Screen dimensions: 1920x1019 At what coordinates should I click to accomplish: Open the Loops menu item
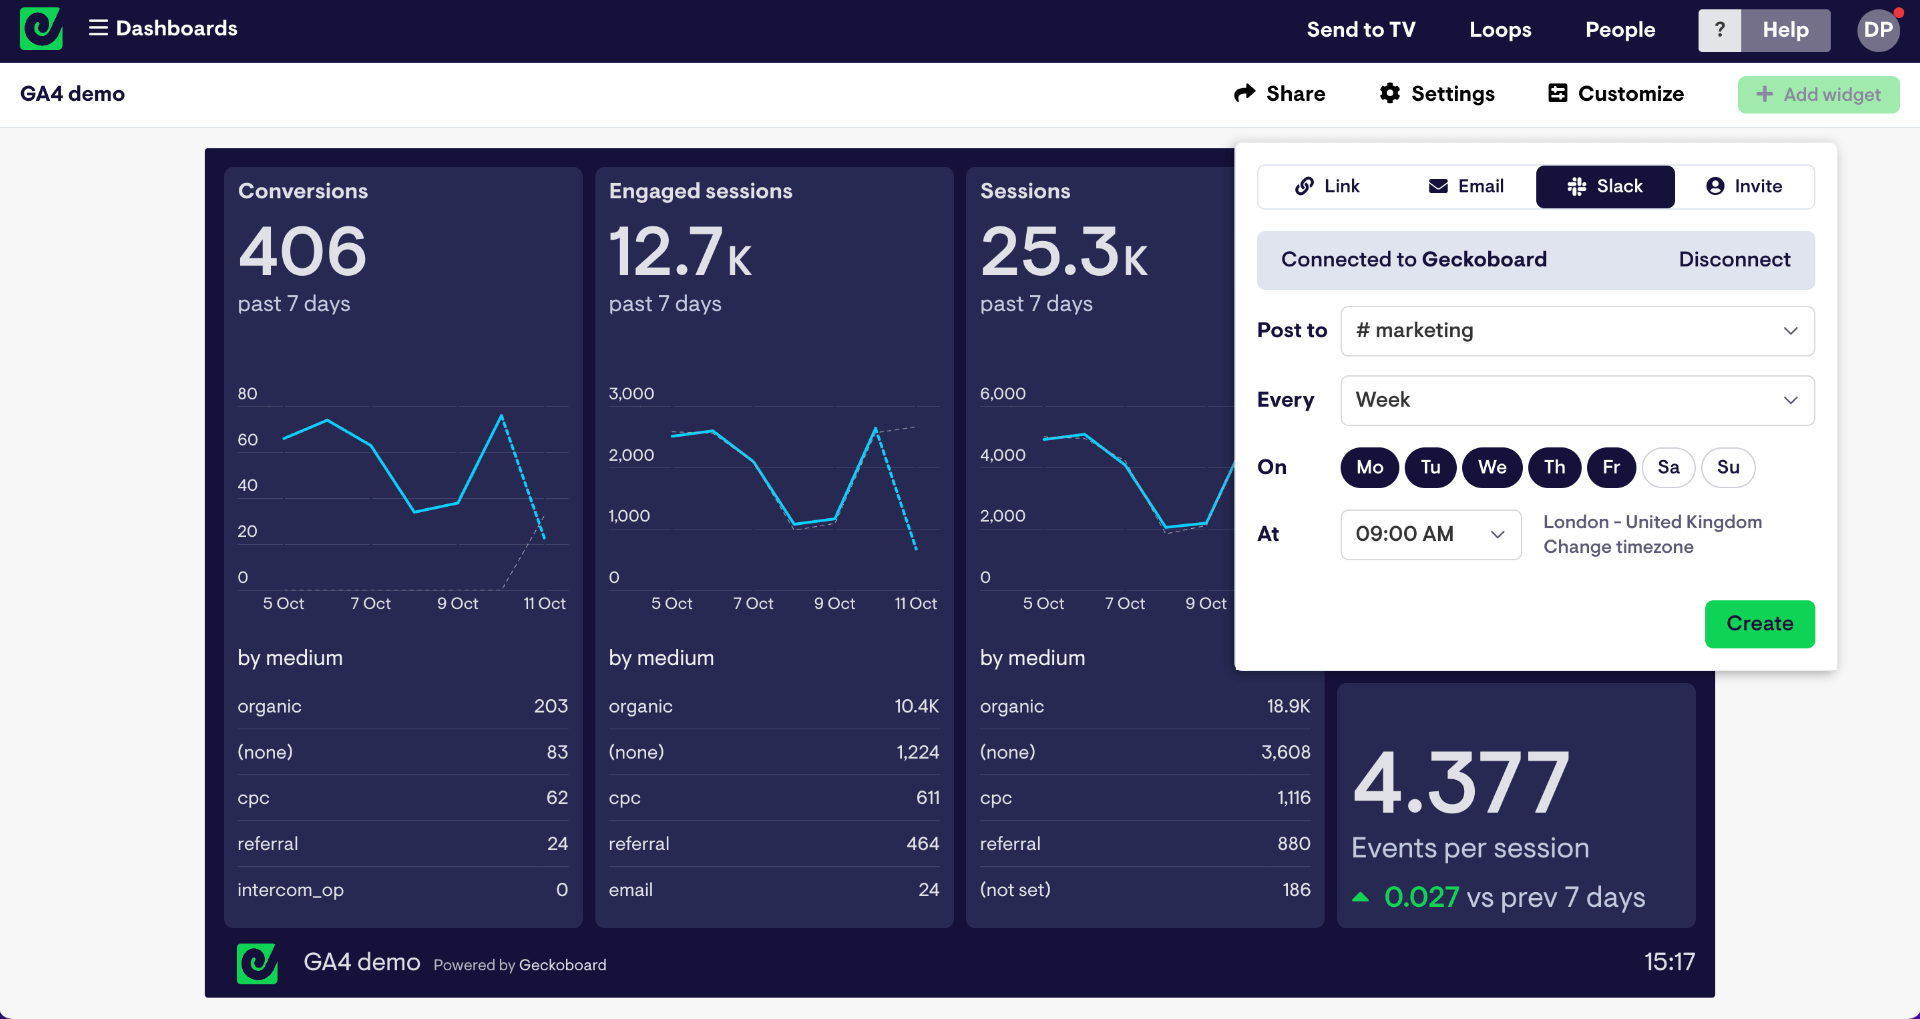click(x=1500, y=30)
